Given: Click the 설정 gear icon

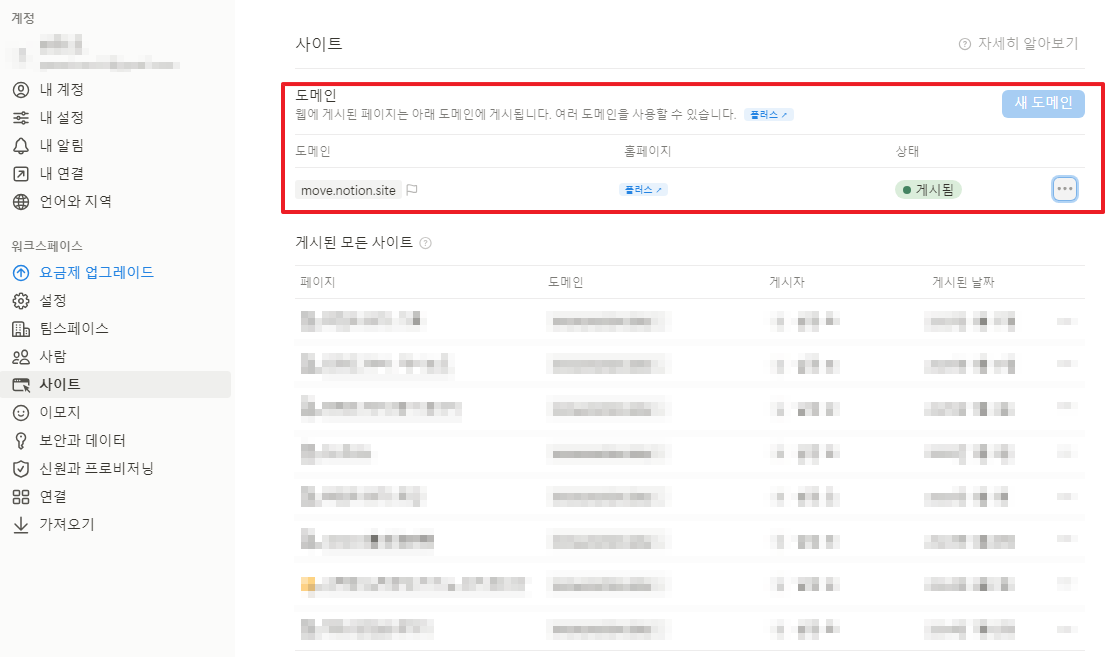Looking at the screenshot, I should click(21, 301).
